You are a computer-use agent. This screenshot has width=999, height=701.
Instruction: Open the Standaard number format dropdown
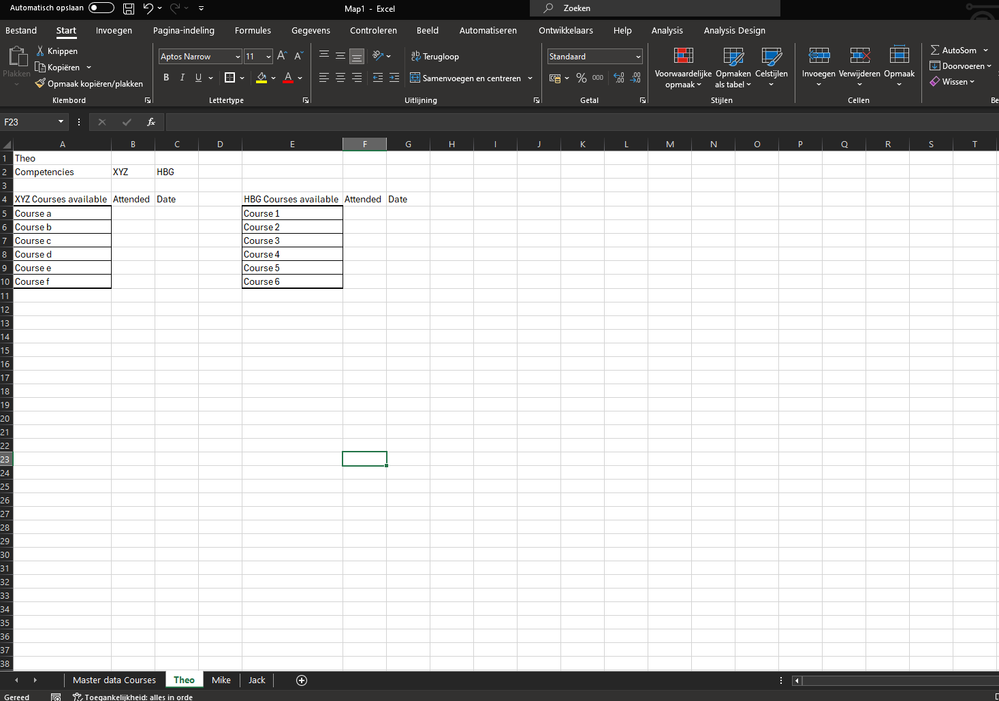[638, 57]
